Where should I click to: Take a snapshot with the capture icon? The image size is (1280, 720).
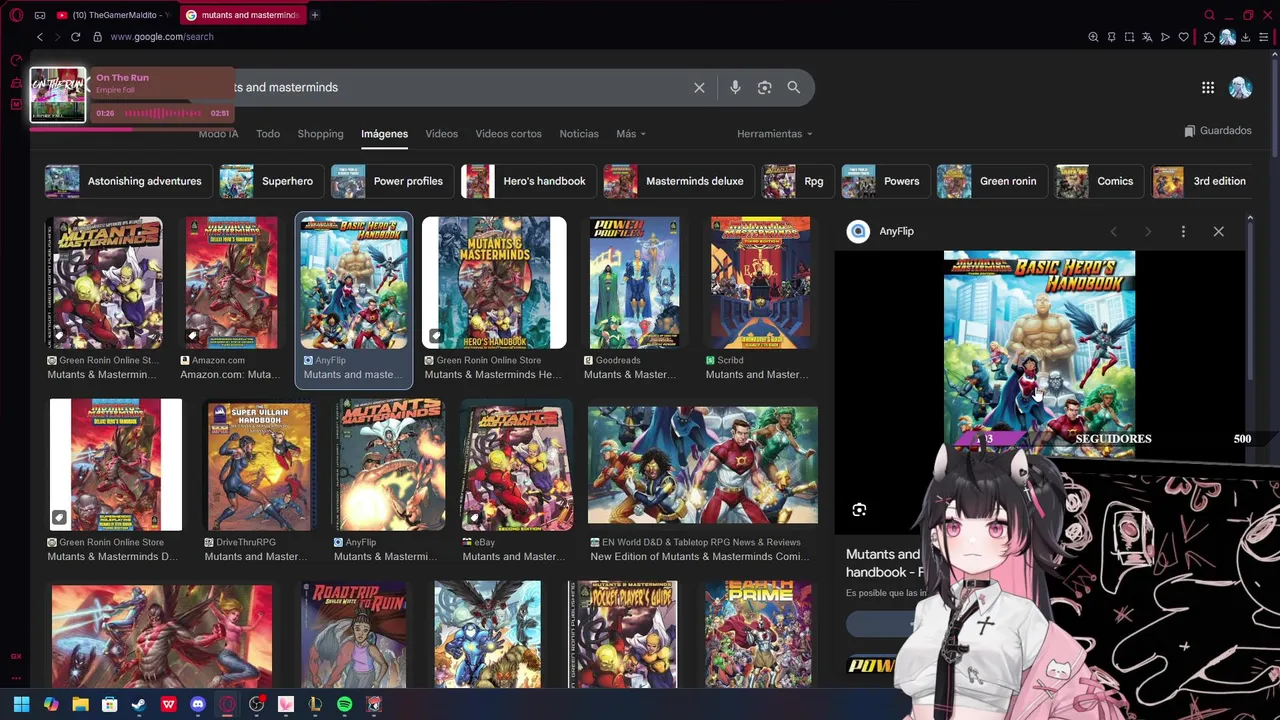(x=1129, y=37)
